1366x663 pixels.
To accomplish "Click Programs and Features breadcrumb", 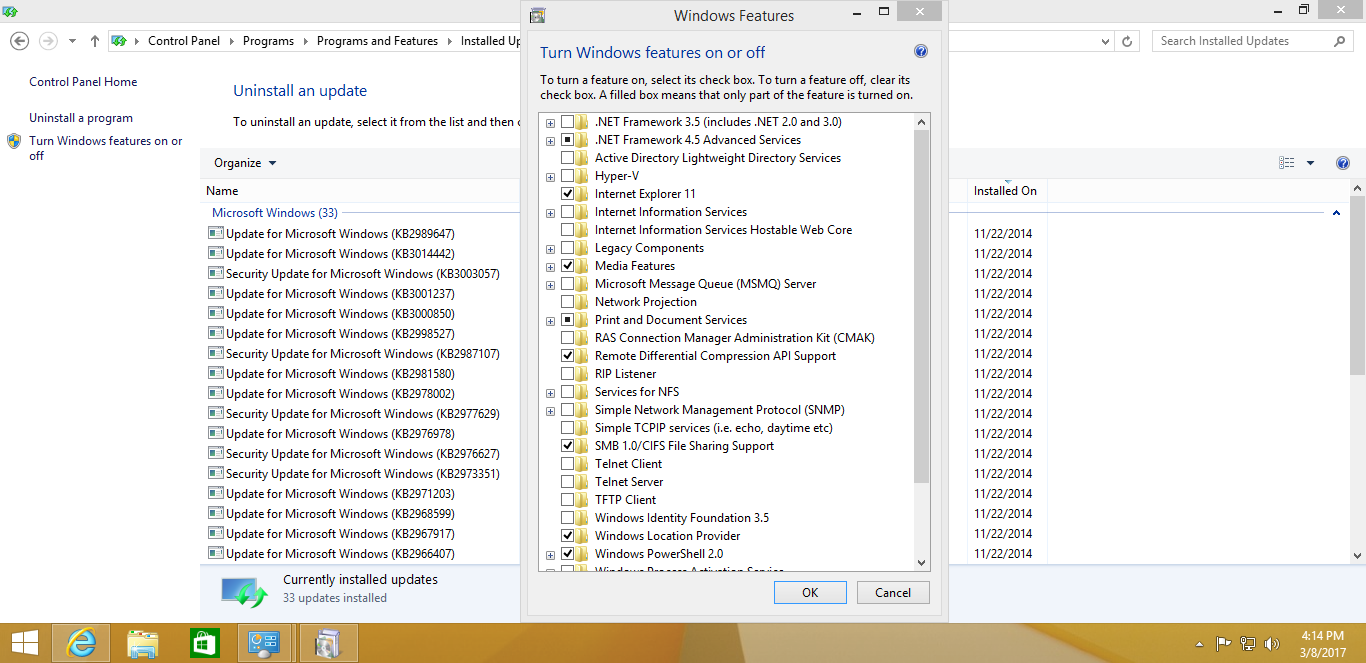I will pyautogui.click(x=377, y=41).
